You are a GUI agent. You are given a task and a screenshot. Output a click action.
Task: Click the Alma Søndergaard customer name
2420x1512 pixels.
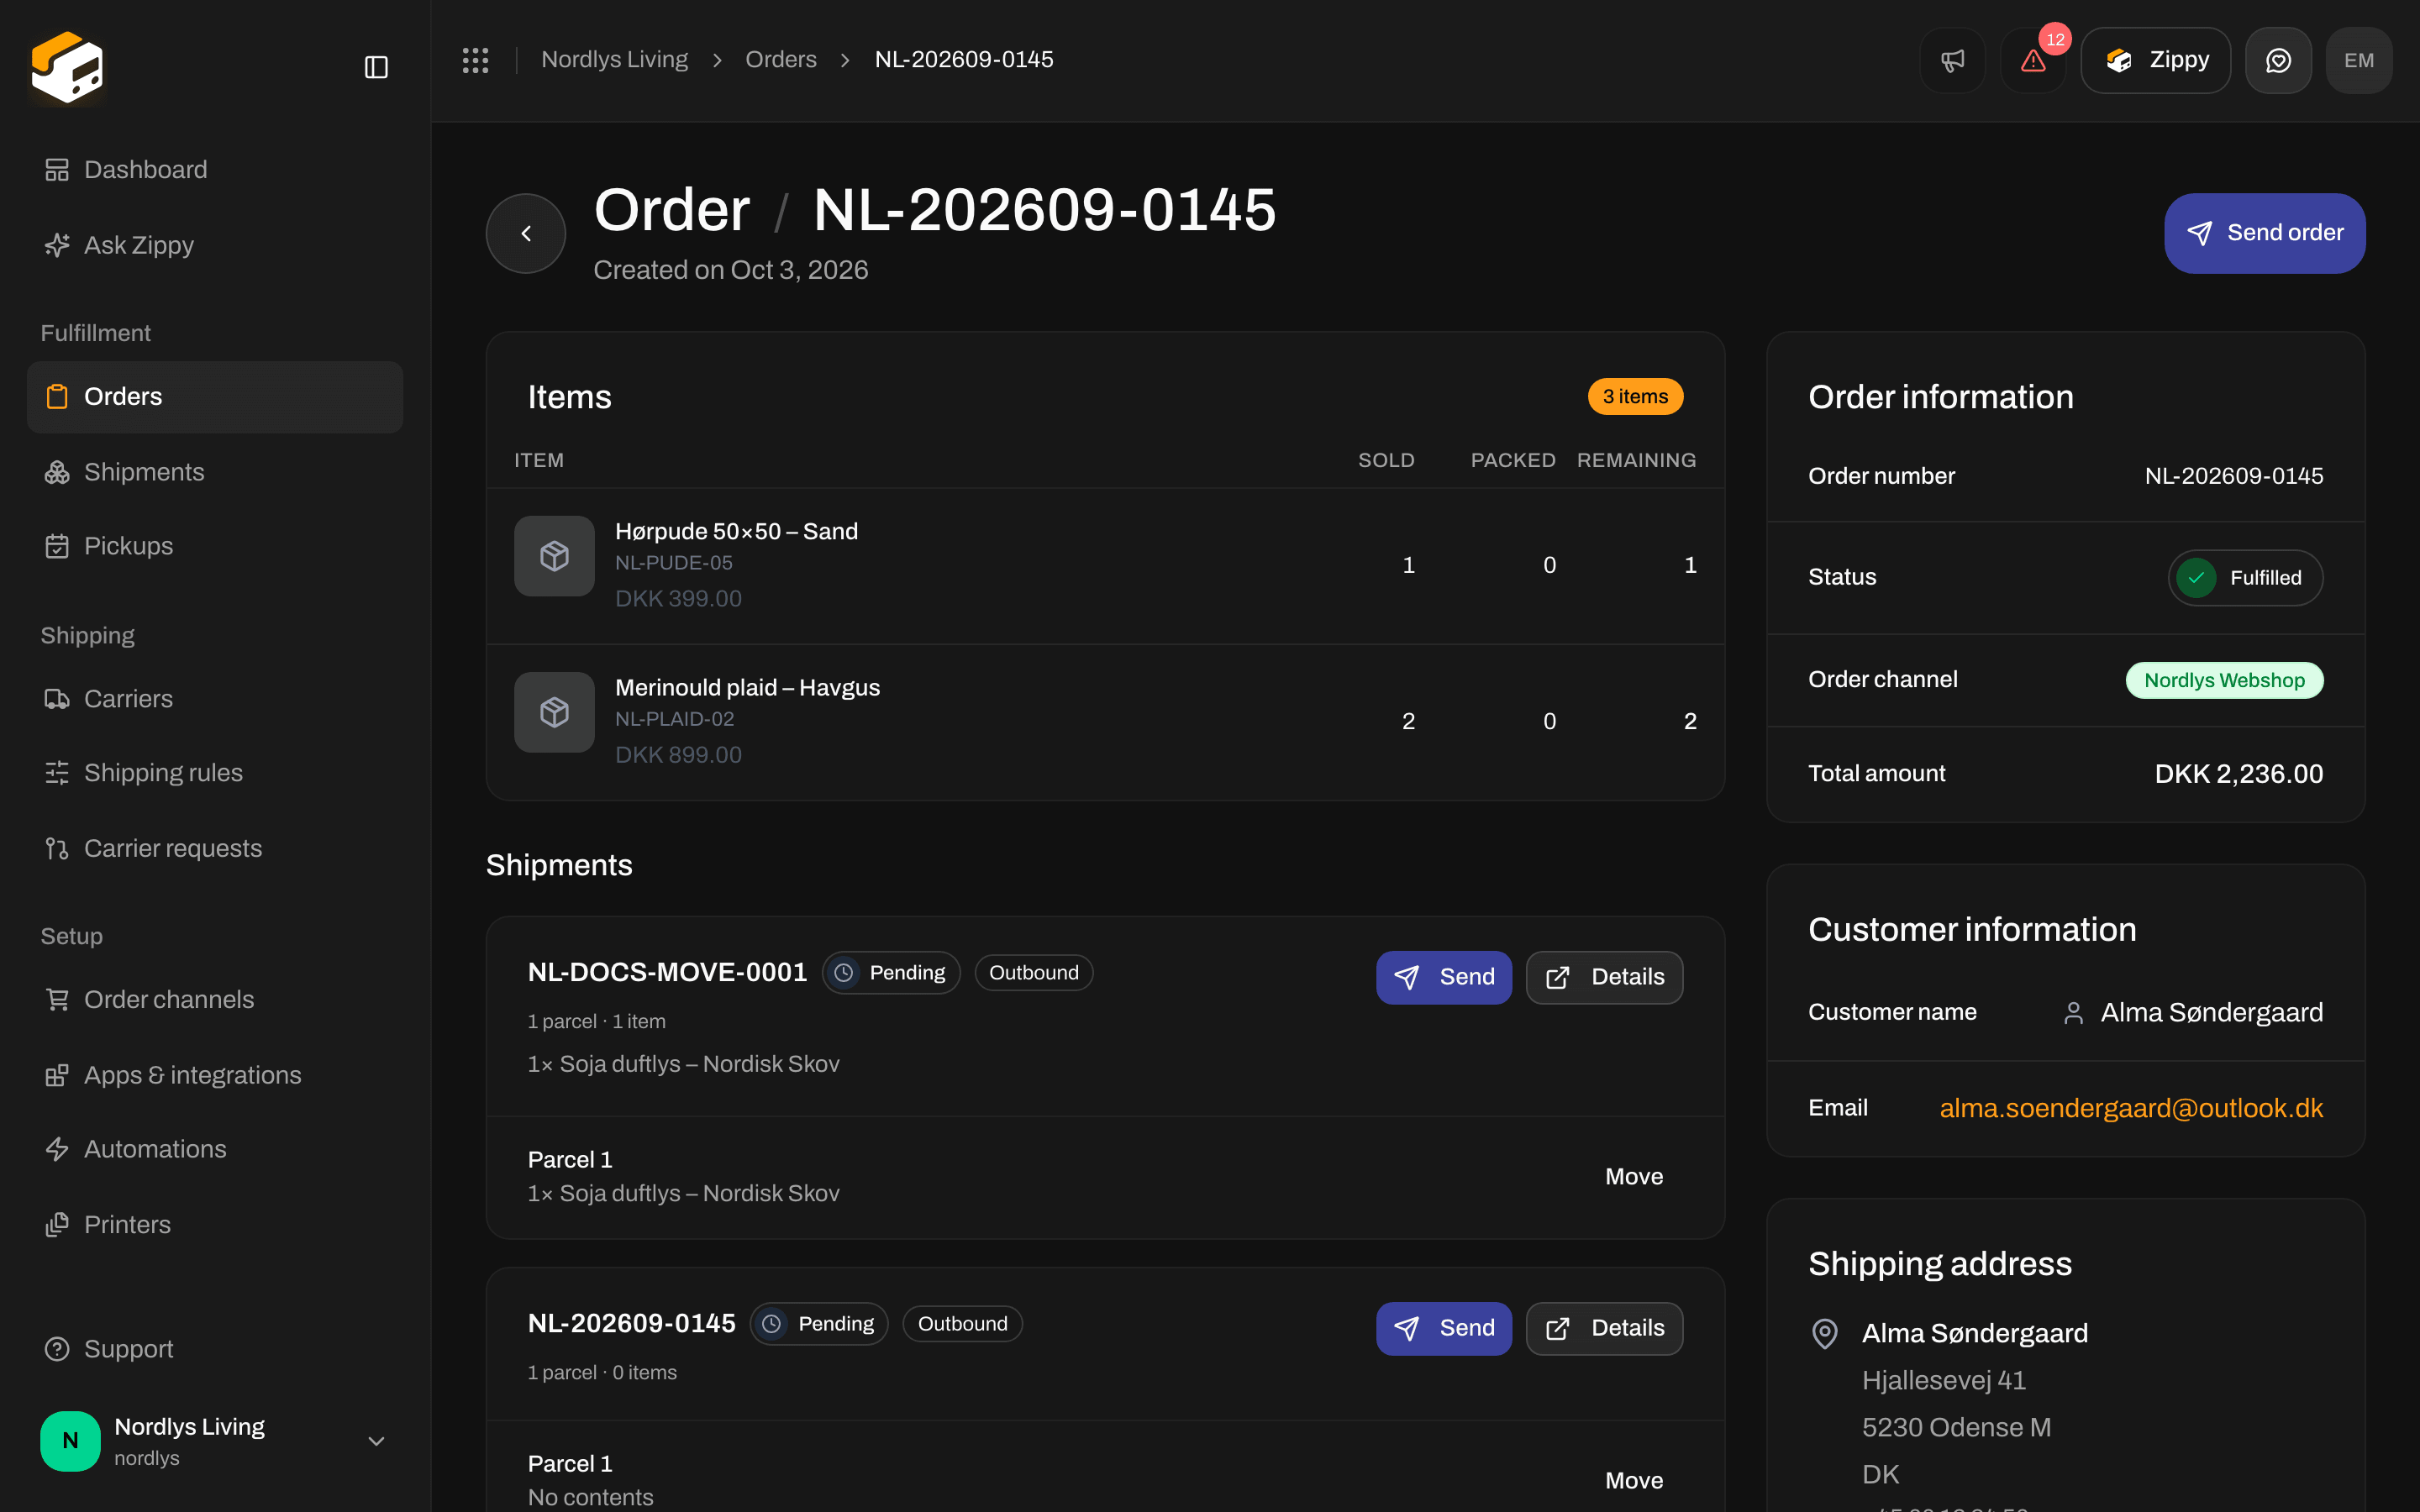pyautogui.click(x=2211, y=1013)
